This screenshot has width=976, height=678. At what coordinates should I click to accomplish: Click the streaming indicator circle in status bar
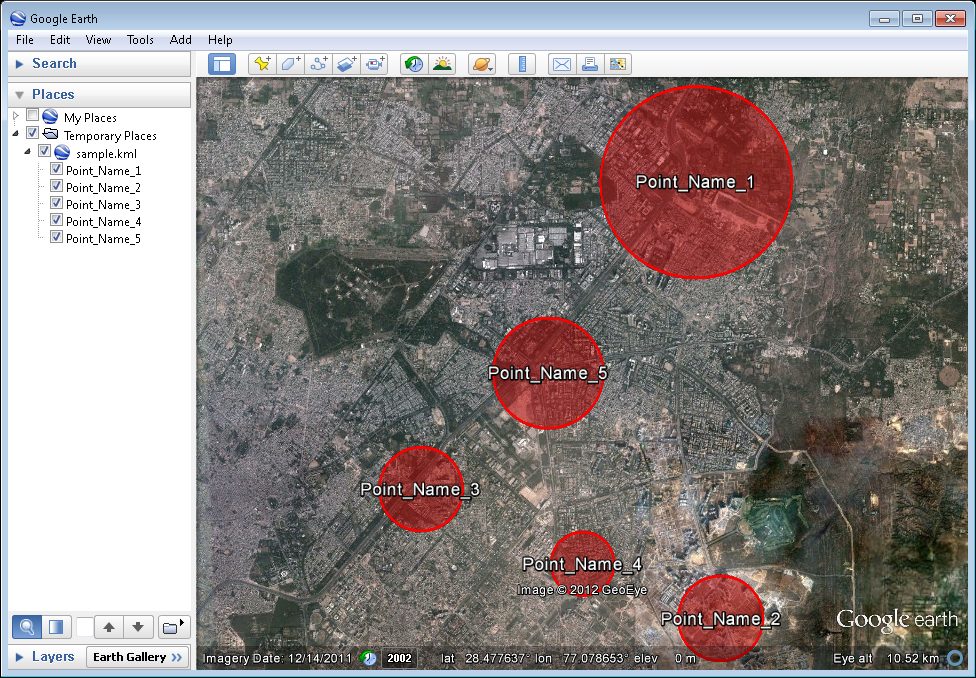pos(955,657)
